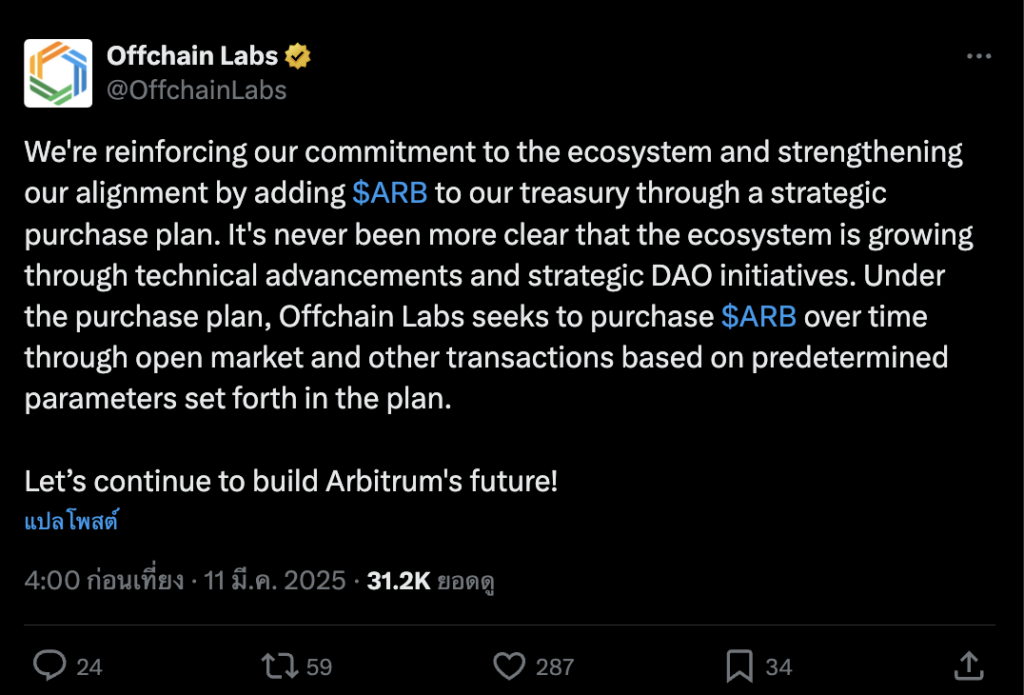Click the Offchain Labs profile avatar
Screen dimensions: 1024x695
pyautogui.click(x=58, y=73)
